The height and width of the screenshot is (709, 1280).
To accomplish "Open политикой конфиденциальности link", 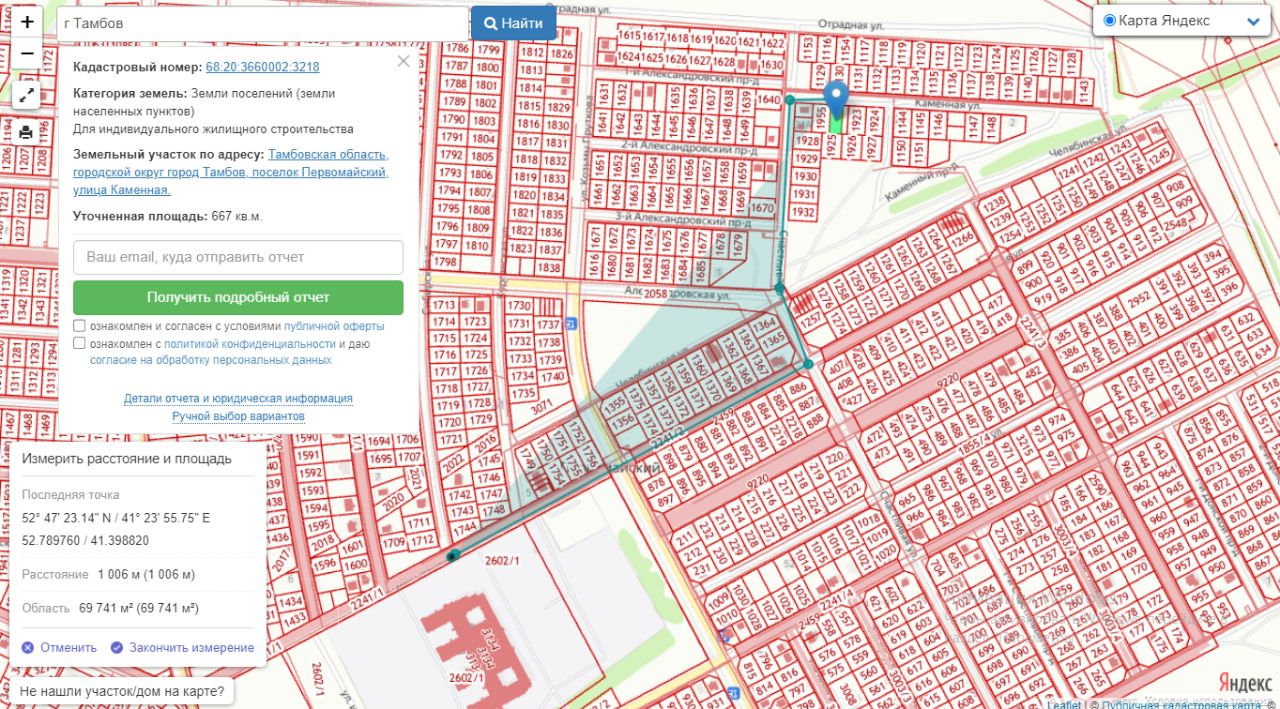I will pos(250,343).
